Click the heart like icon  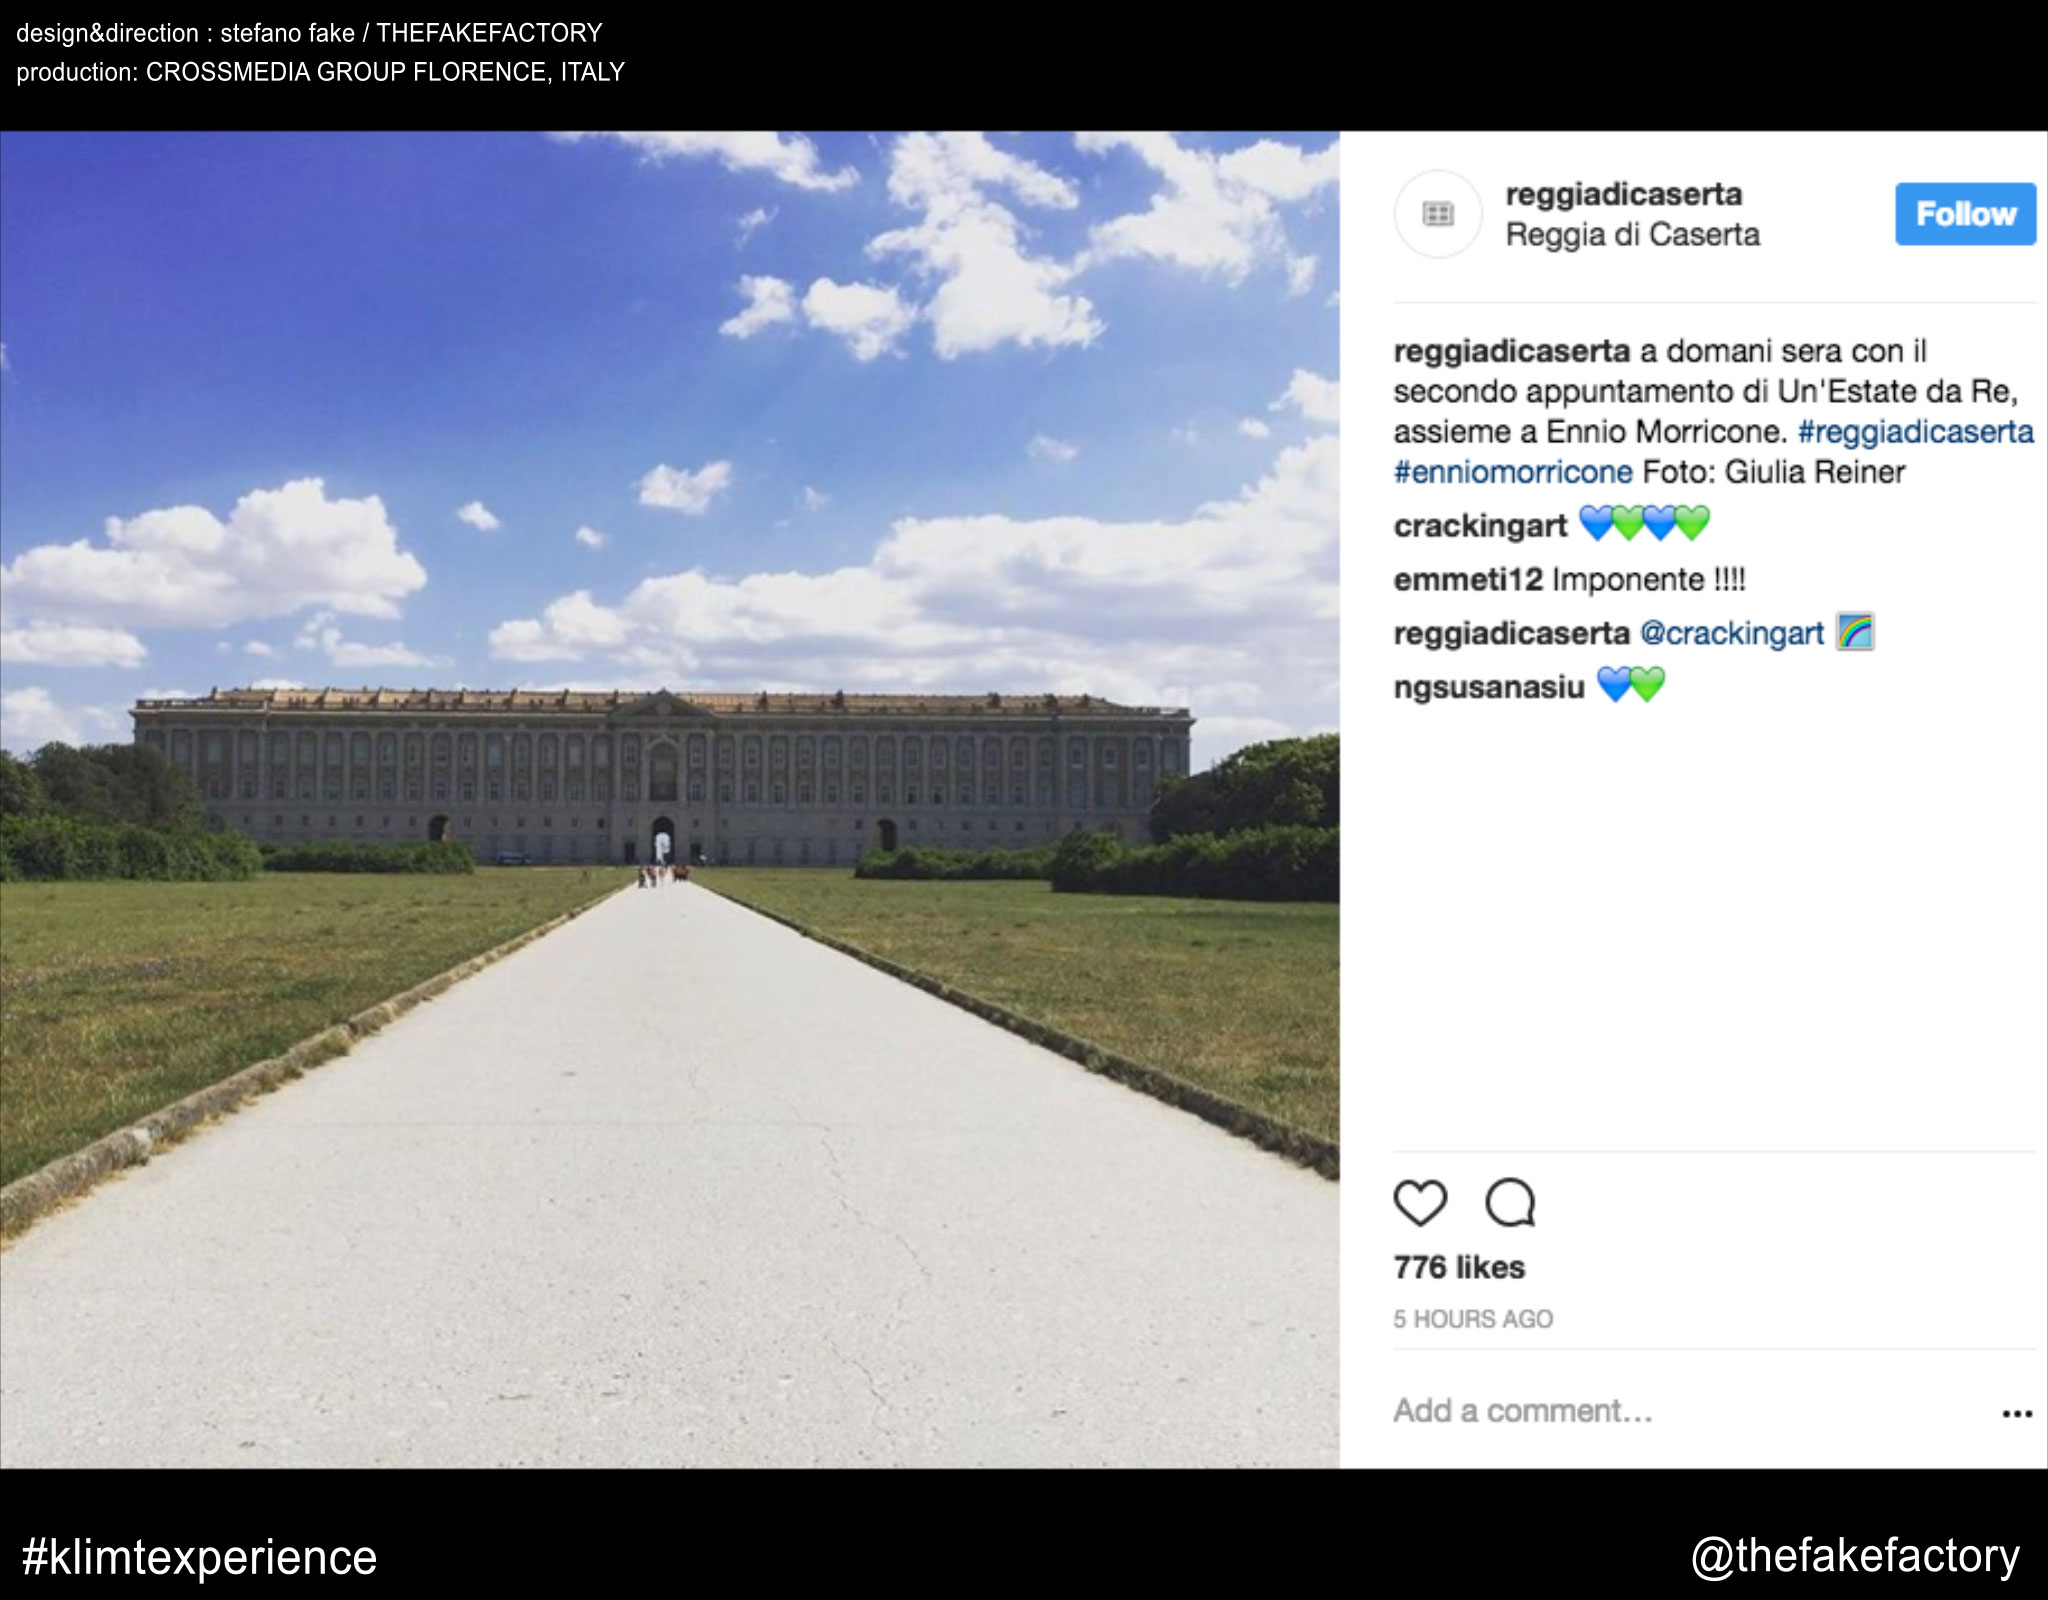click(1420, 1203)
